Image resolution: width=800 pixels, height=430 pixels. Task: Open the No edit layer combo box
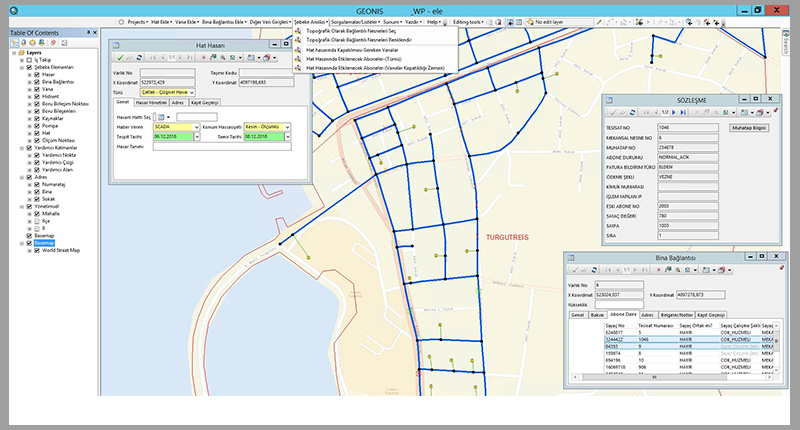(561, 22)
